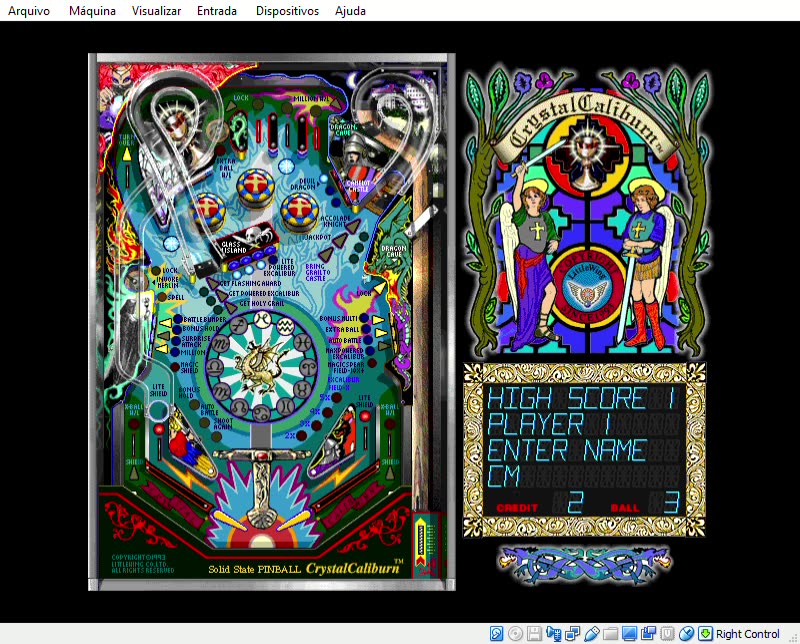800x644 pixels.
Task: Click the virtualization features chip icon
Action: pyautogui.click(x=665, y=633)
